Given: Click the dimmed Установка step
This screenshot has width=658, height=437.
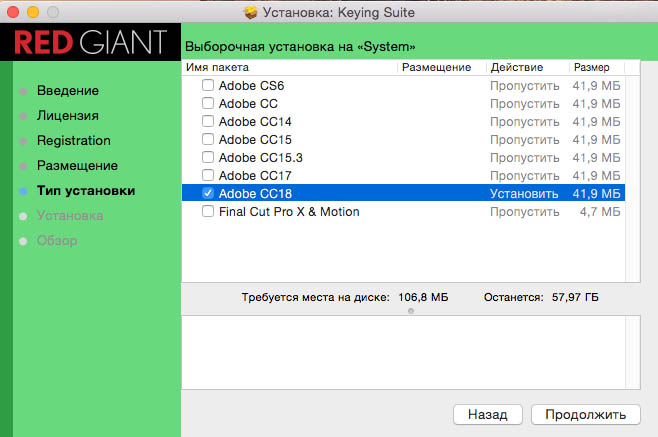Looking at the screenshot, I should [70, 216].
